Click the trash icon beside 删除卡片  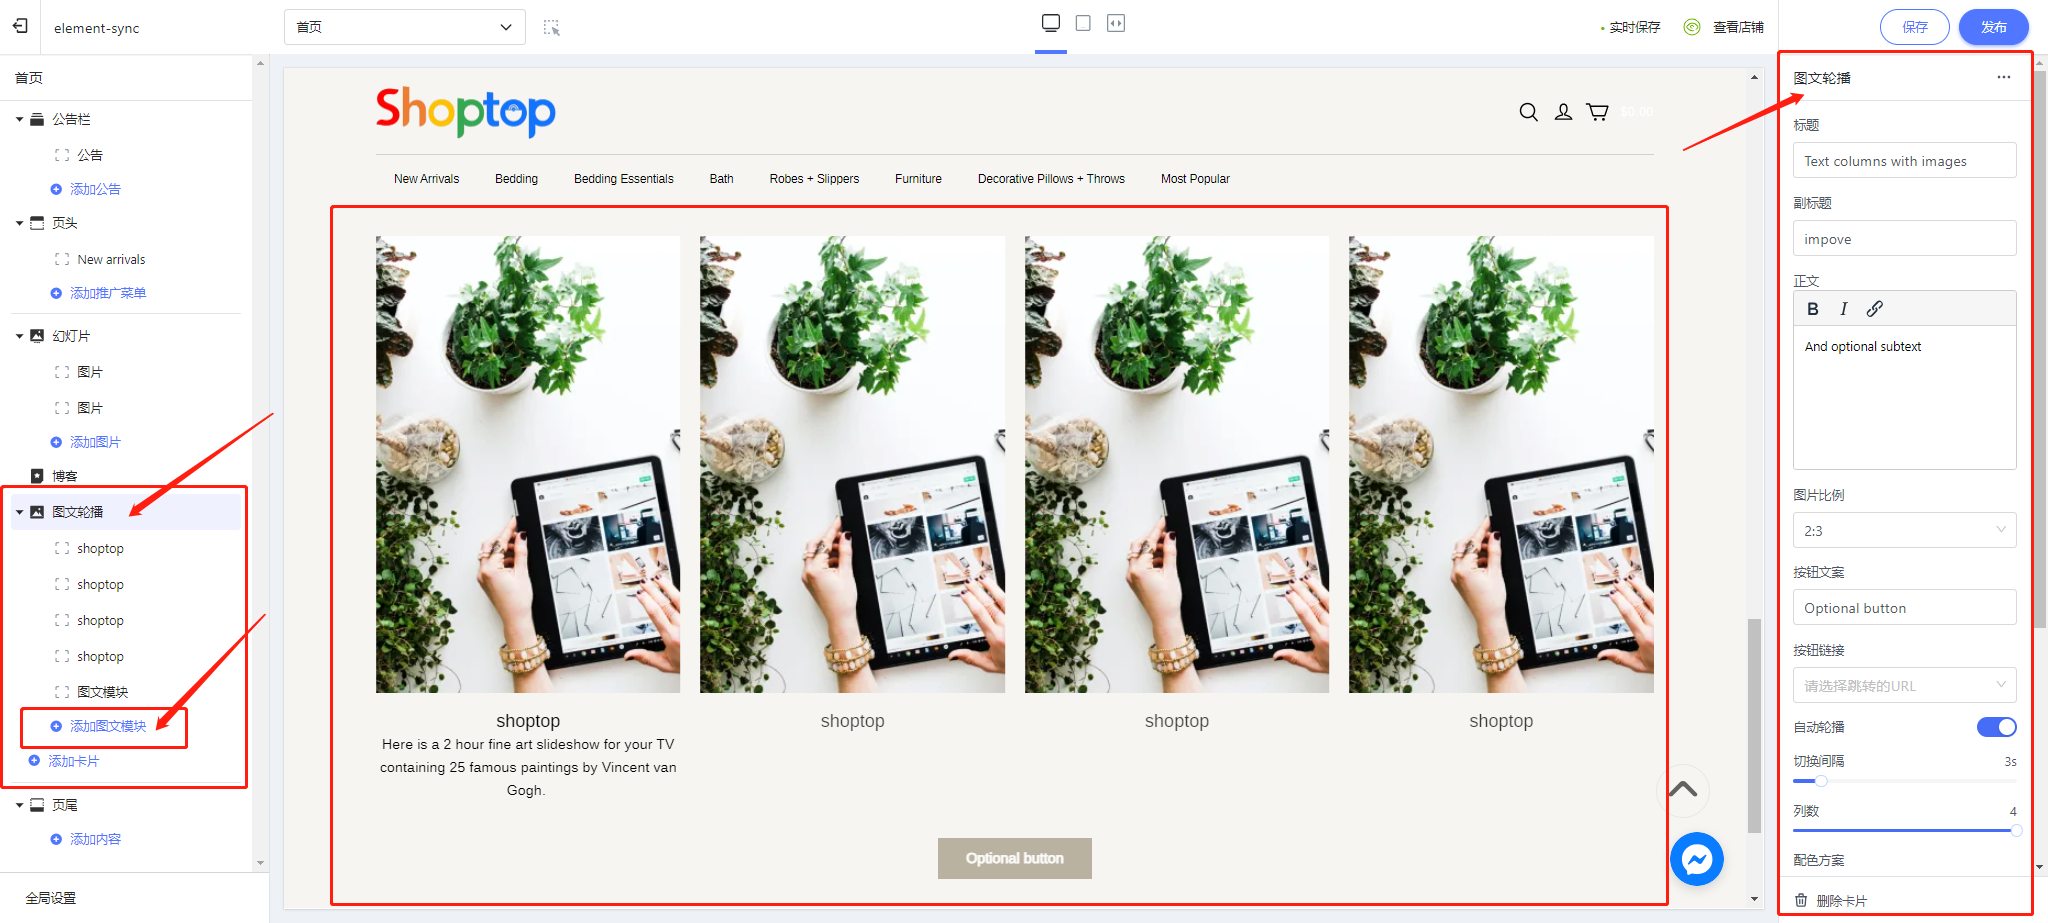point(1801,900)
